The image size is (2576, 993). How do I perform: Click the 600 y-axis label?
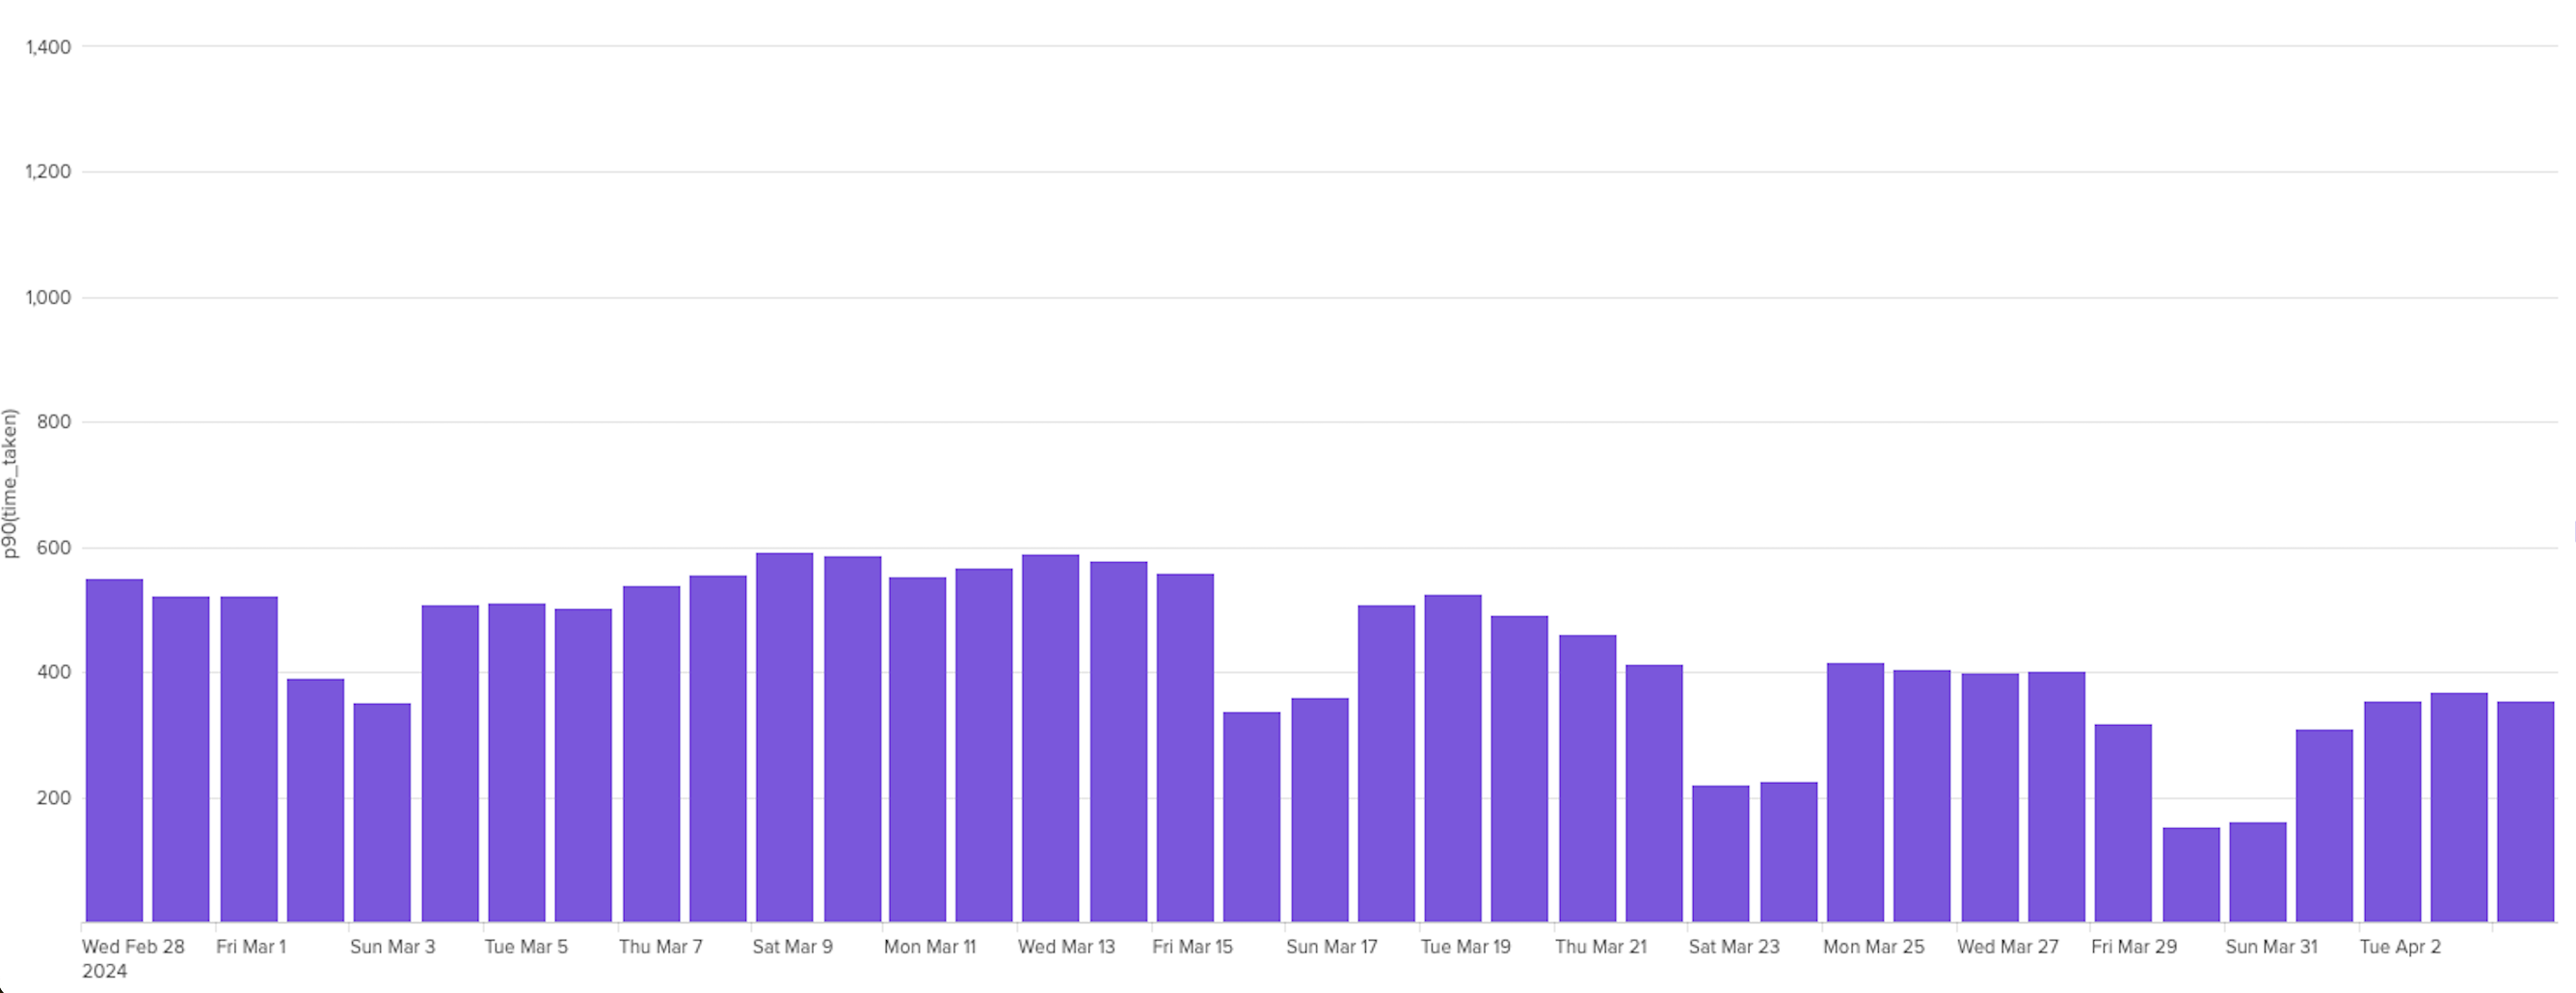click(x=54, y=548)
